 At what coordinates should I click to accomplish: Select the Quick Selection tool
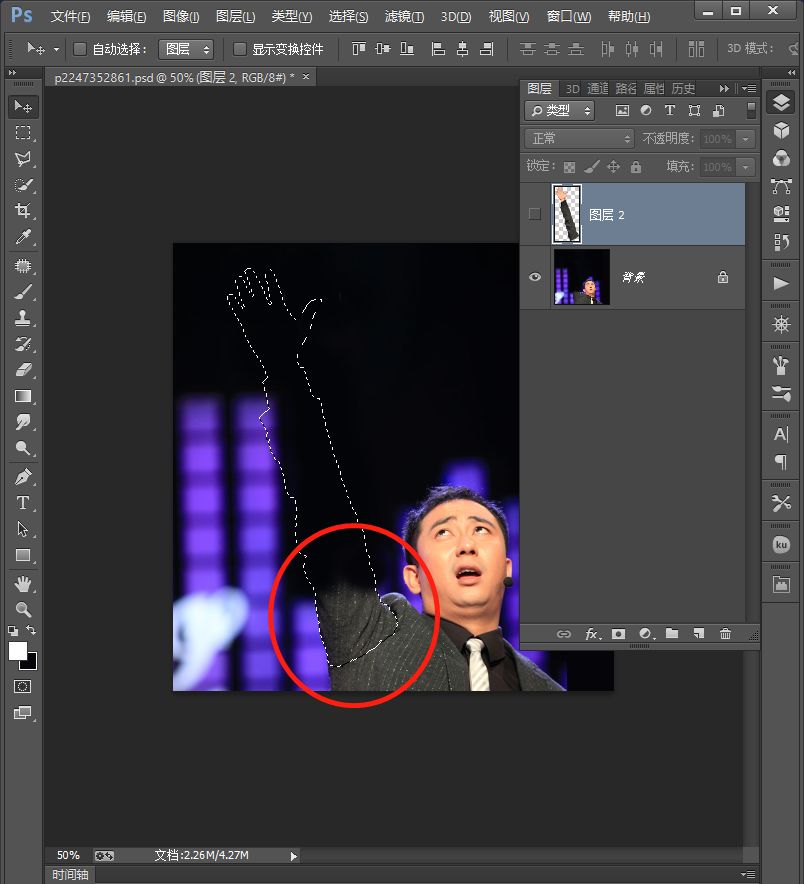click(x=23, y=185)
